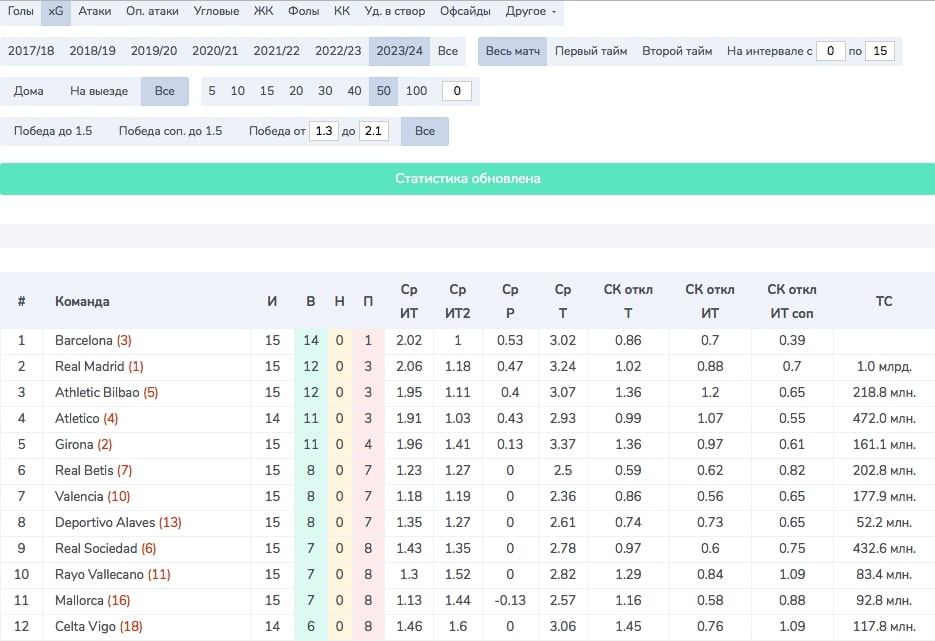Viewport: 935px width, 641px height.
Task: Select Первый тайм period
Action: tap(591, 51)
